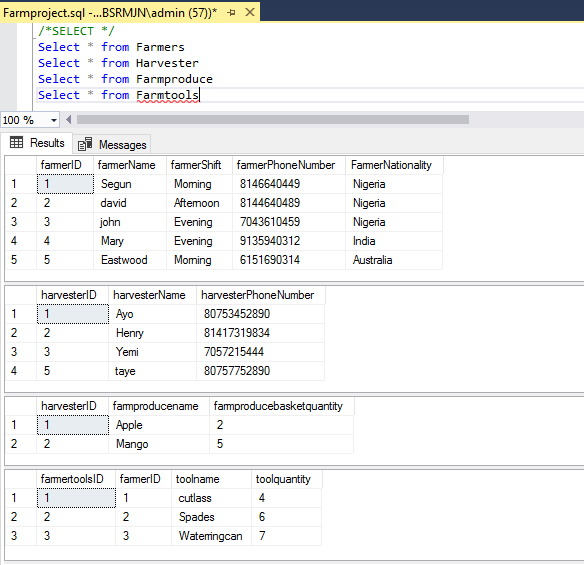The width and height of the screenshot is (584, 565).
Task: Select phone number 6151690314
Action: click(289, 260)
